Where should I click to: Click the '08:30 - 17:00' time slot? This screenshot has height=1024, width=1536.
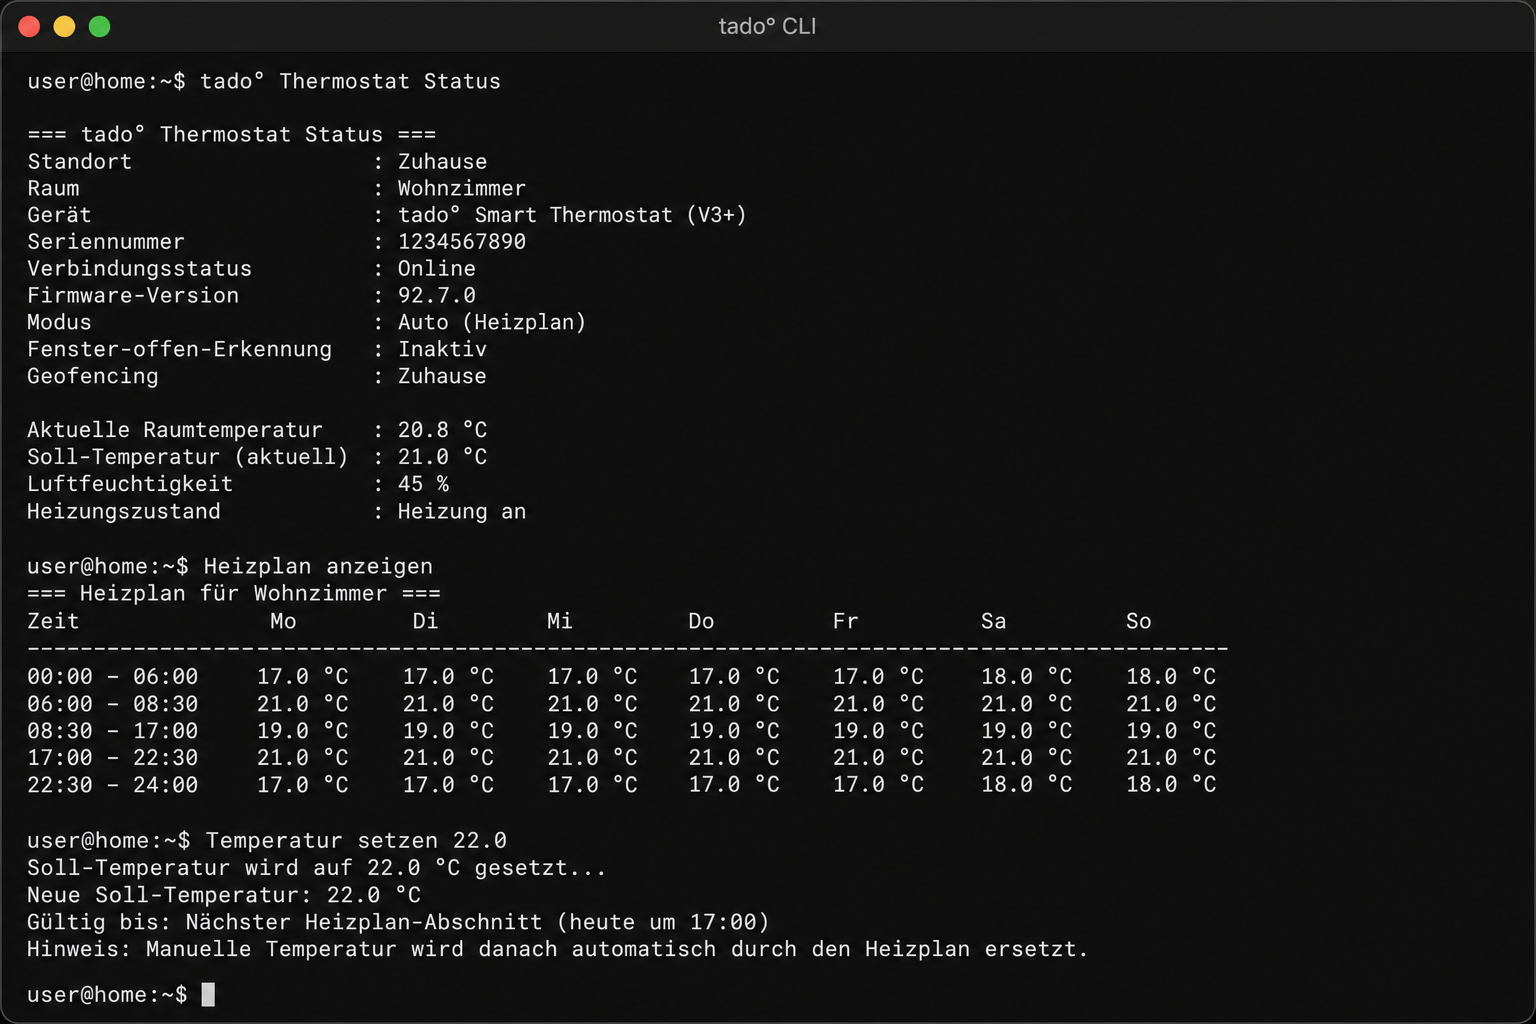(112, 731)
